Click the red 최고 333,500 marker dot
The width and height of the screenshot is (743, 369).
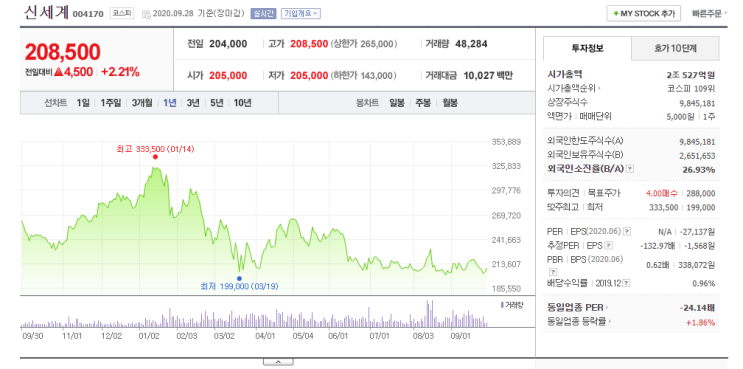[x=155, y=157]
